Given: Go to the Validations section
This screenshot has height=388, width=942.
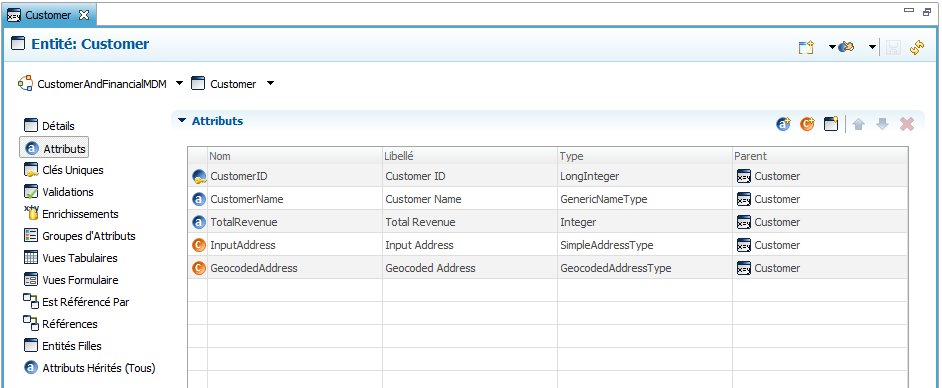Looking at the screenshot, I should (68, 192).
